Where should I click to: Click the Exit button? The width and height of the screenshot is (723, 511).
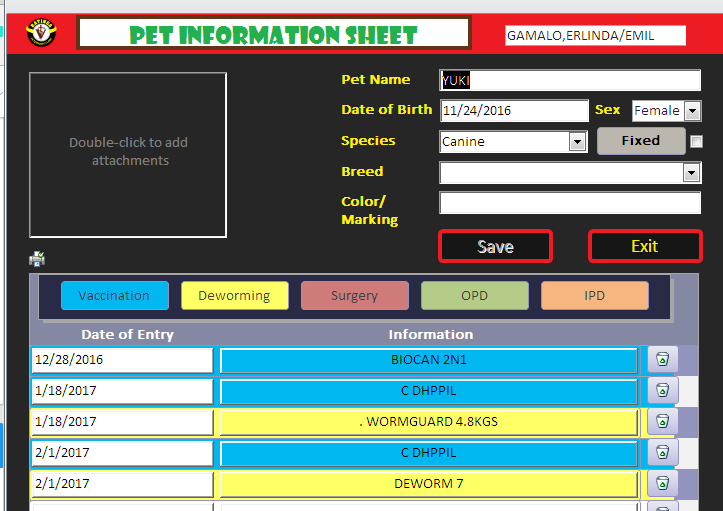click(x=644, y=246)
